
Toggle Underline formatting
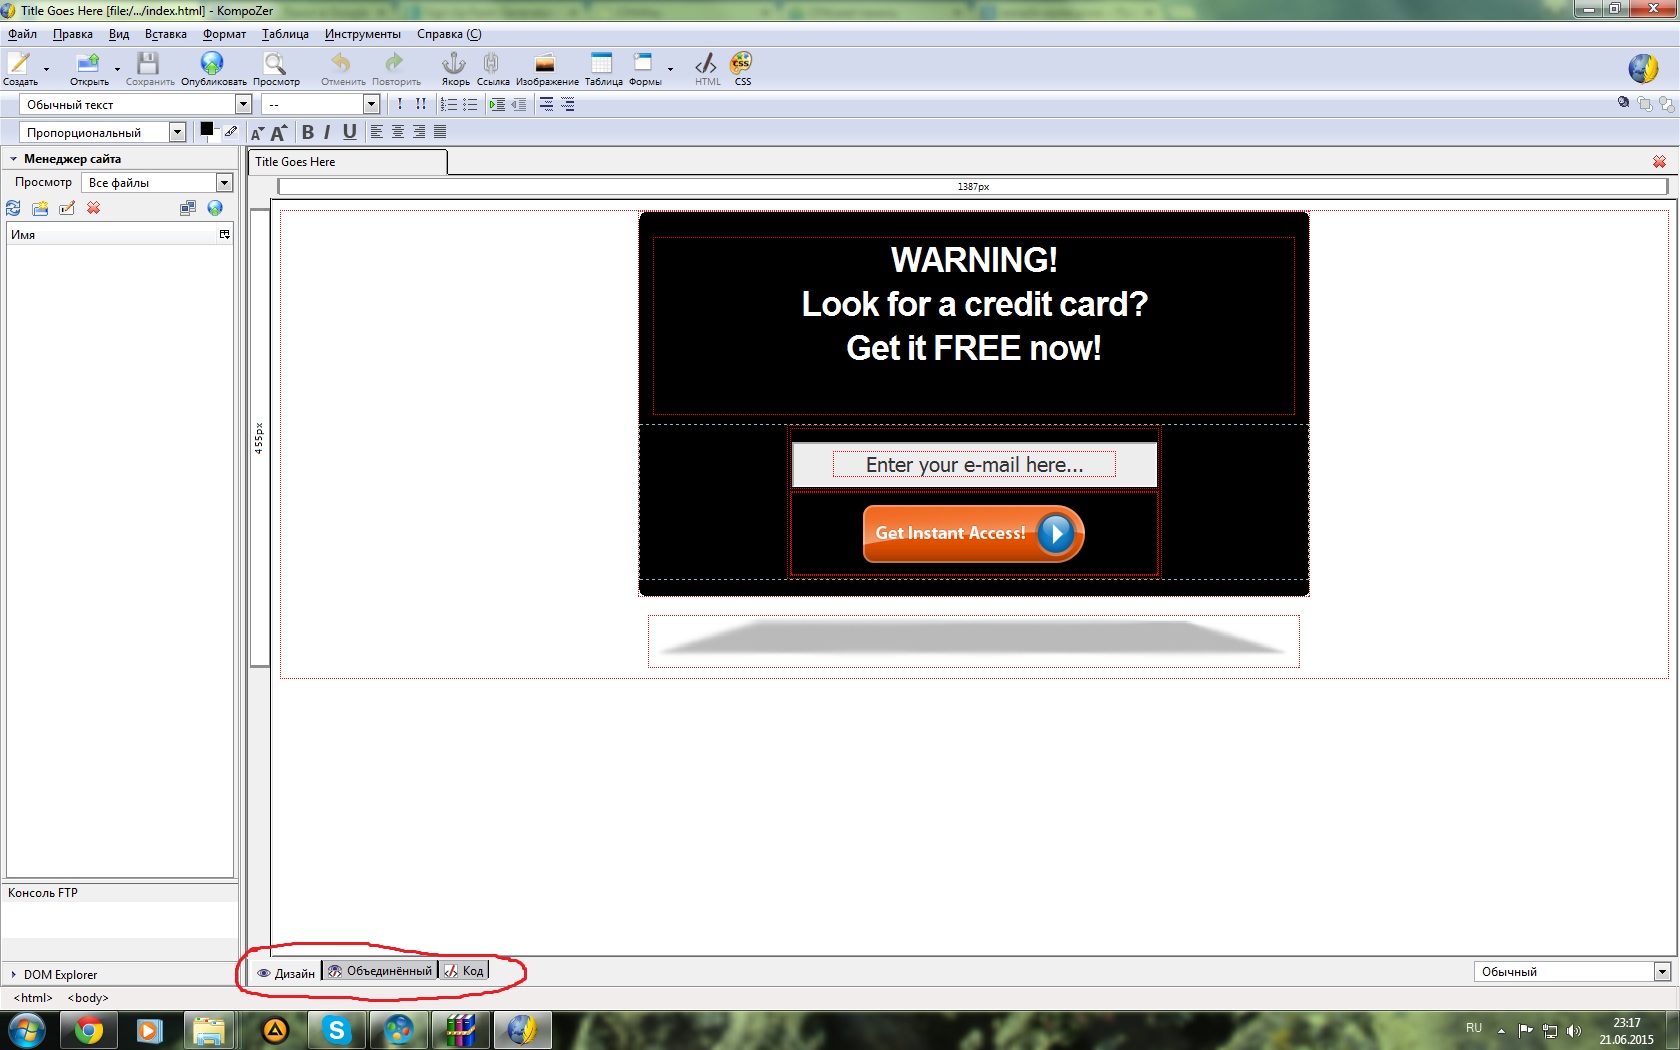click(349, 132)
